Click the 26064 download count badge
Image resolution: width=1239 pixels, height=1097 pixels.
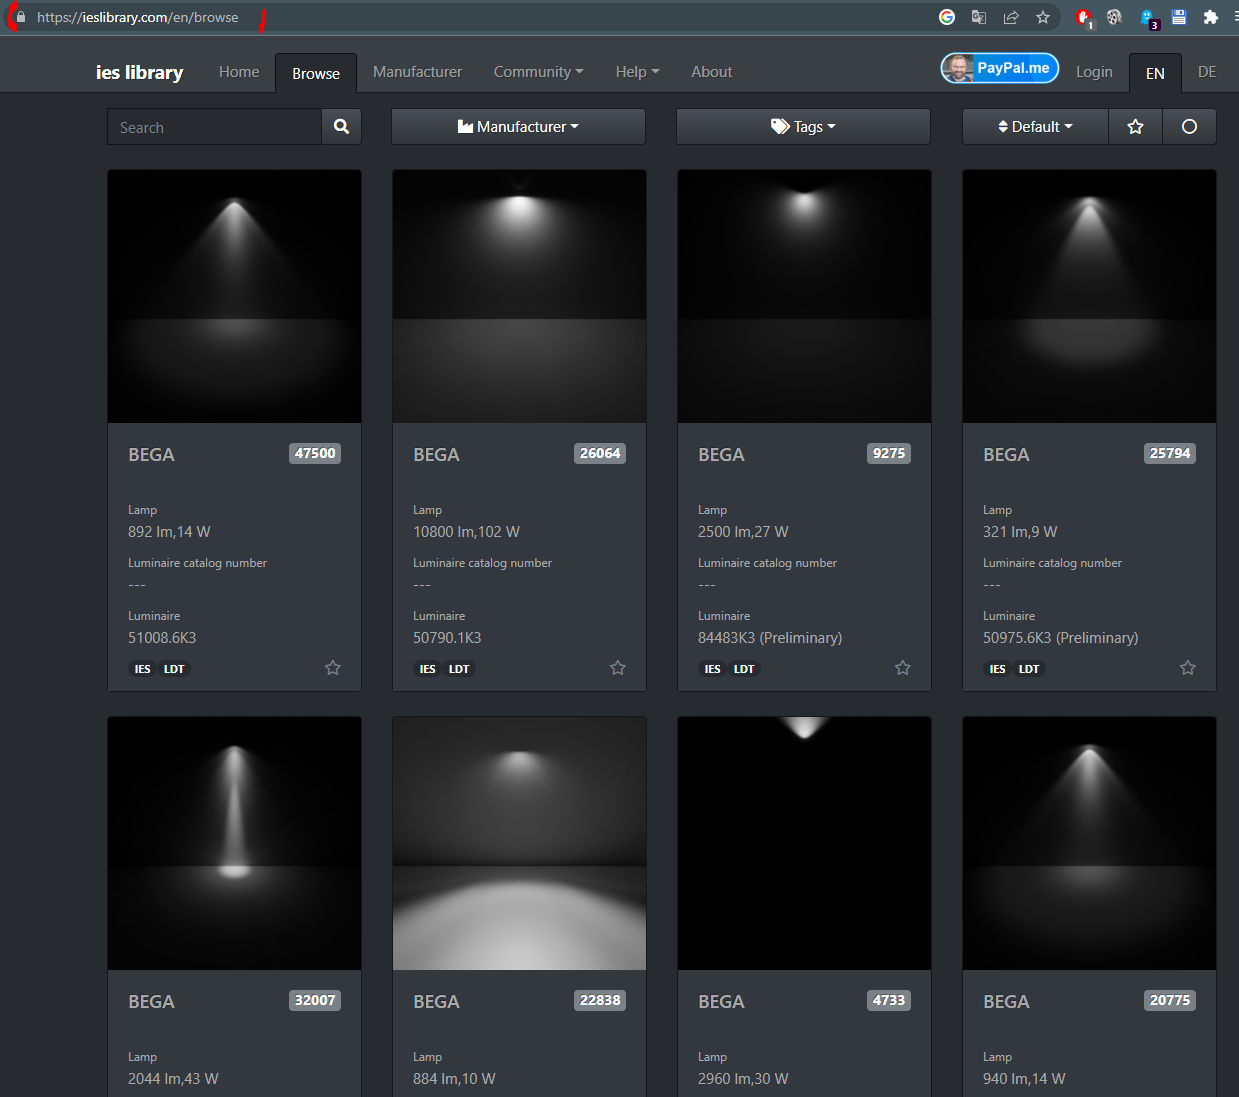click(x=600, y=453)
